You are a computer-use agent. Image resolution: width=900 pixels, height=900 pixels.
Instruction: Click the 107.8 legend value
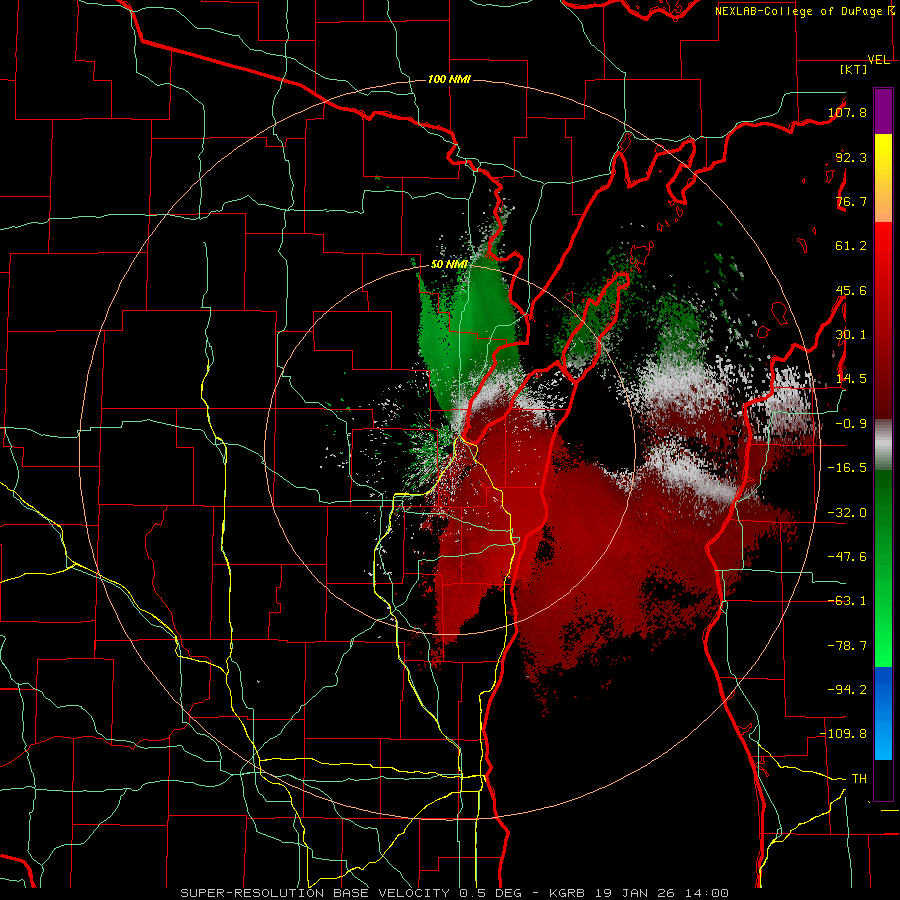click(x=847, y=112)
